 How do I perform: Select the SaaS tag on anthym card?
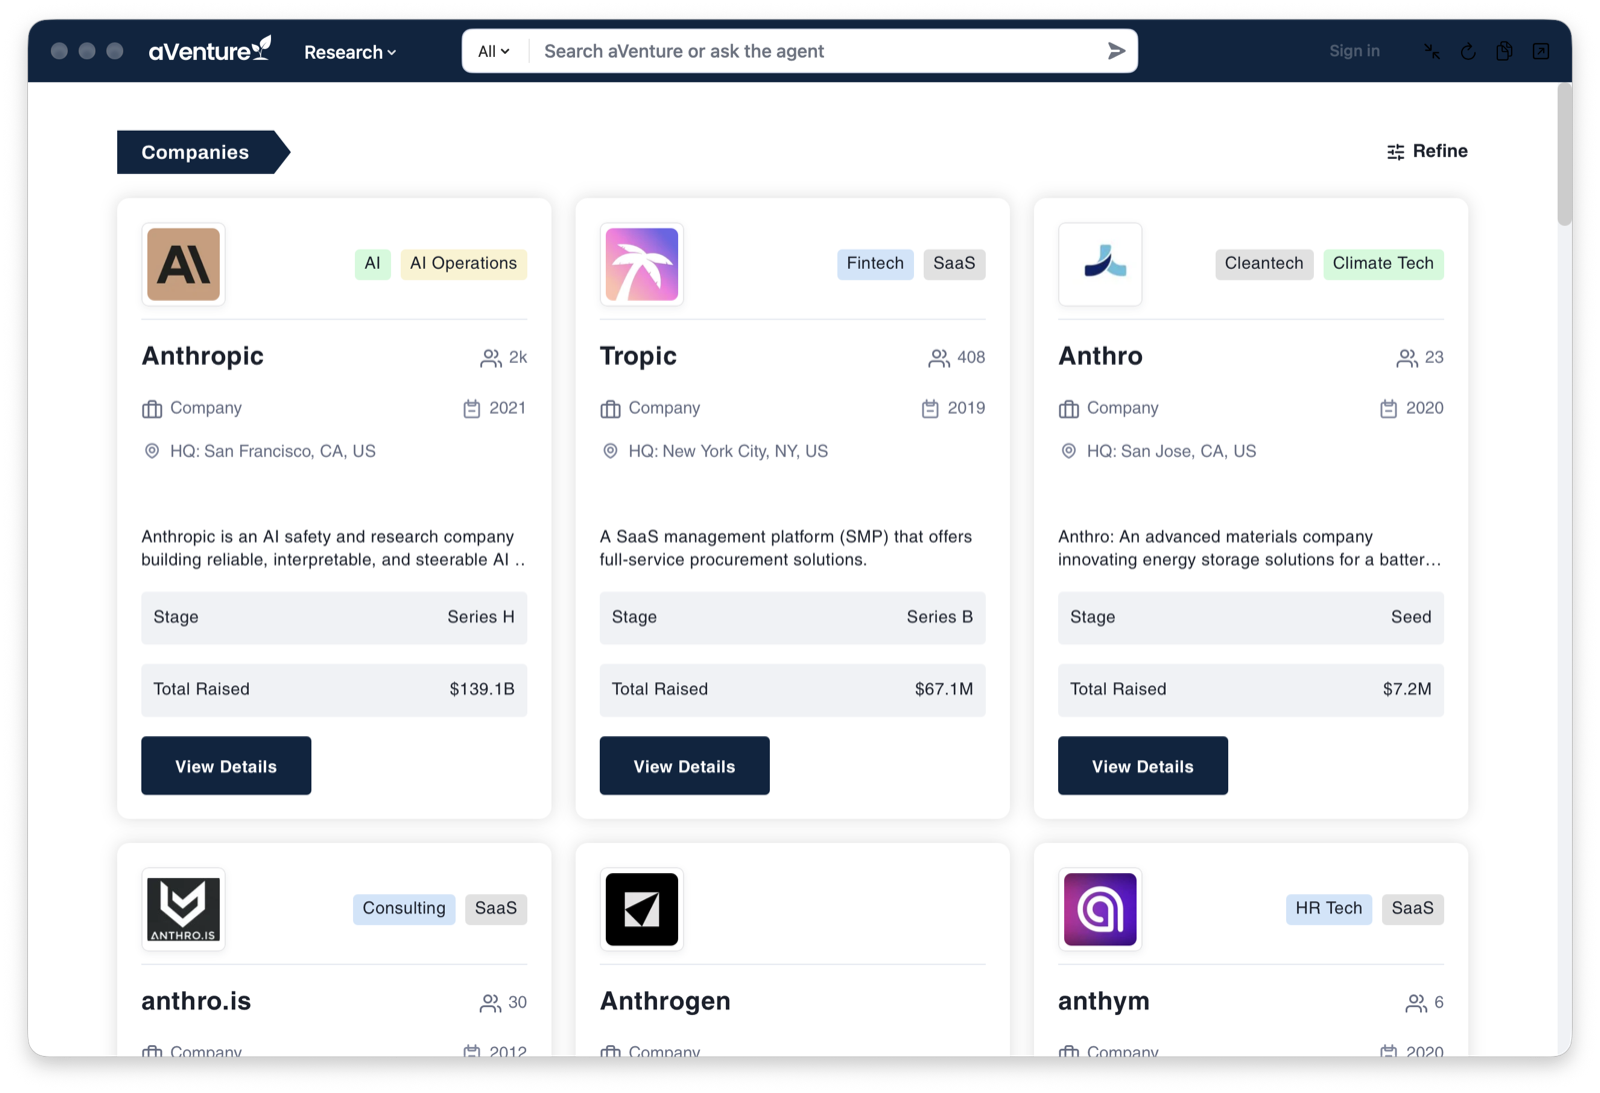point(1413,908)
